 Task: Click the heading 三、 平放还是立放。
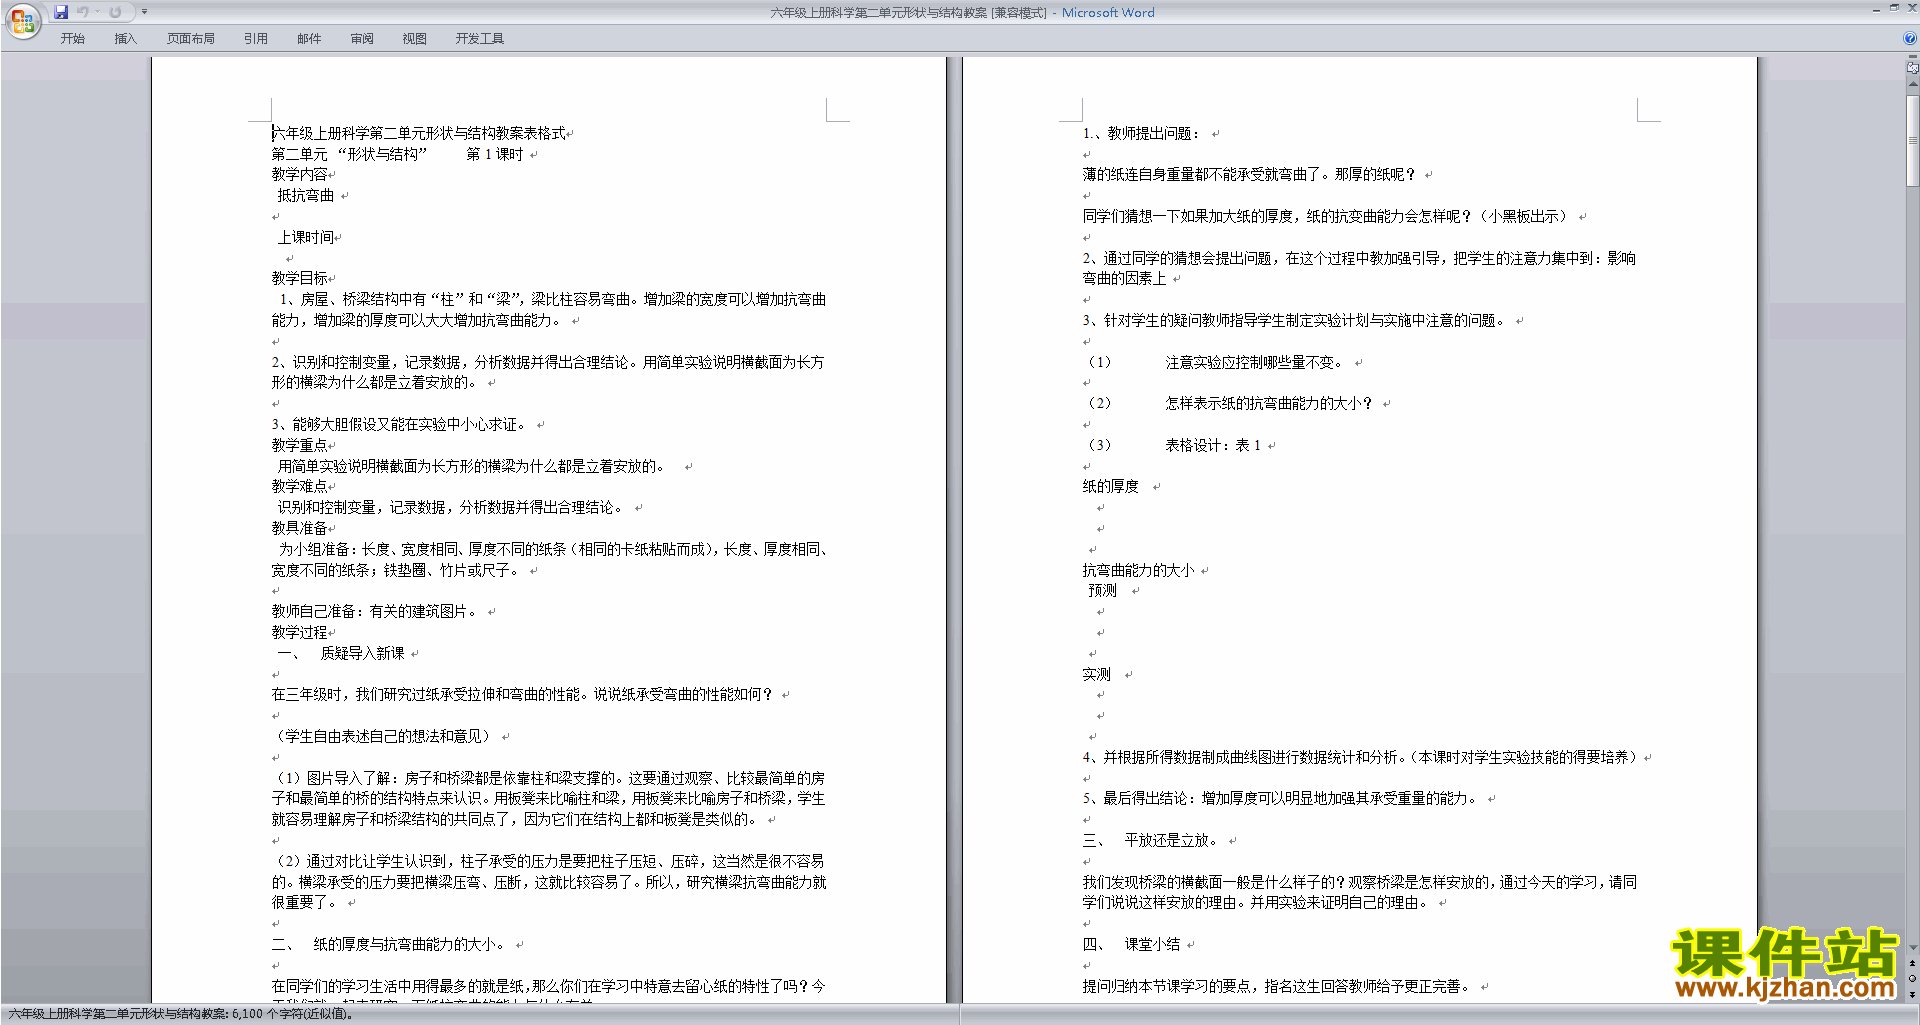[x=1151, y=840]
